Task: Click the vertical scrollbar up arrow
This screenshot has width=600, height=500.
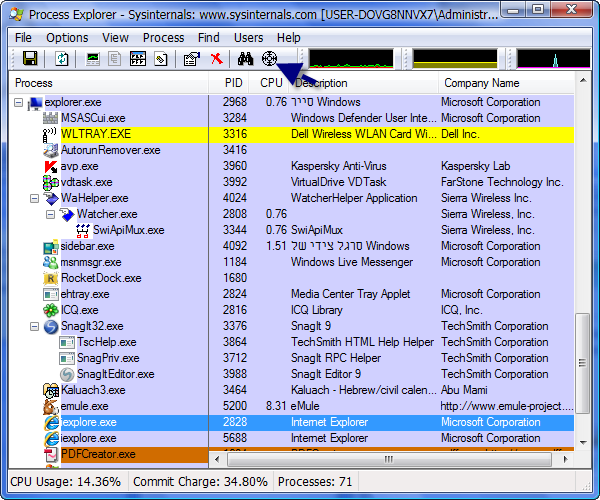Action: [583, 81]
